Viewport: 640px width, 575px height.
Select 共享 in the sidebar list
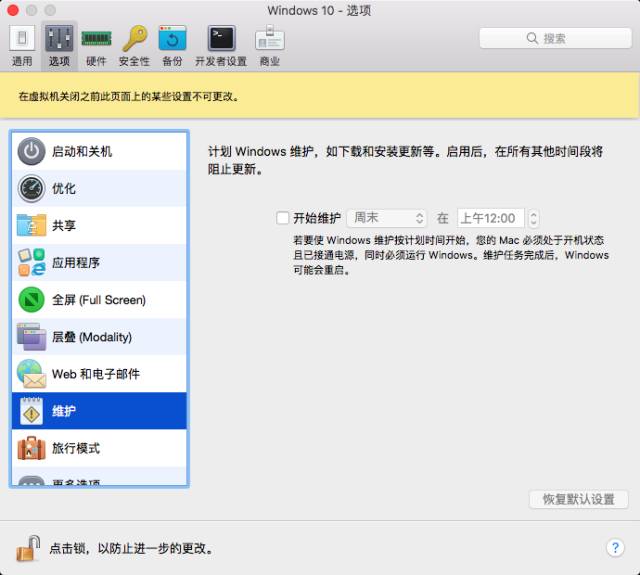pos(99,225)
